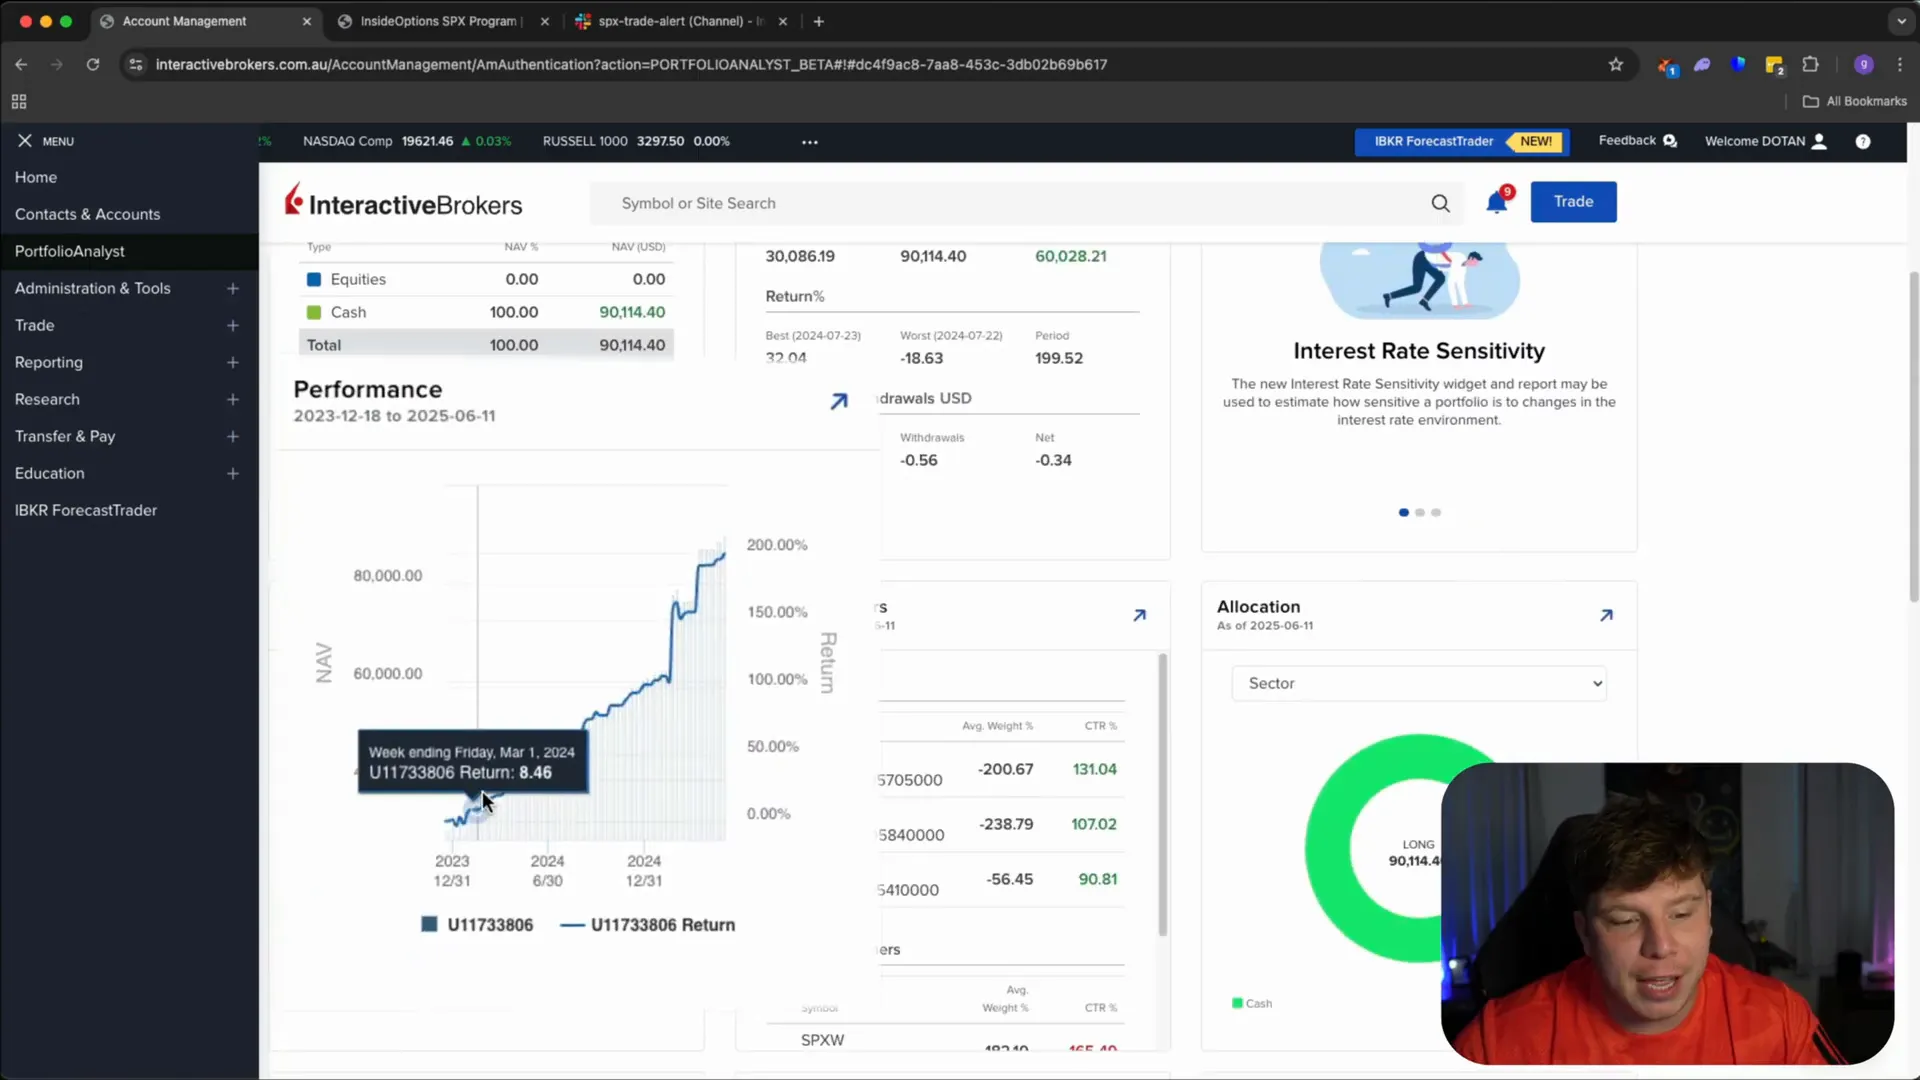The image size is (1920, 1080).
Task: Click the Feedback chat icon
Action: 1670,141
